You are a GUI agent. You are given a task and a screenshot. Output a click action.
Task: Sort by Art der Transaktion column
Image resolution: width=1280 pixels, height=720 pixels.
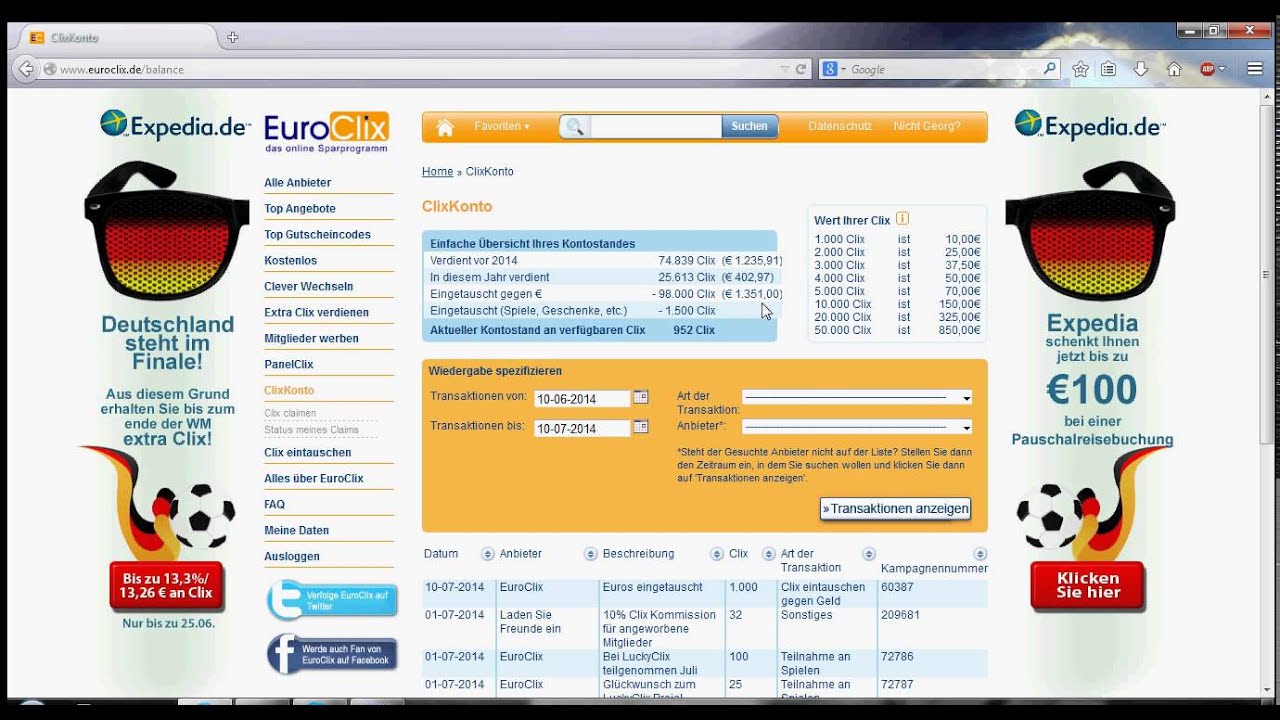[868, 554]
